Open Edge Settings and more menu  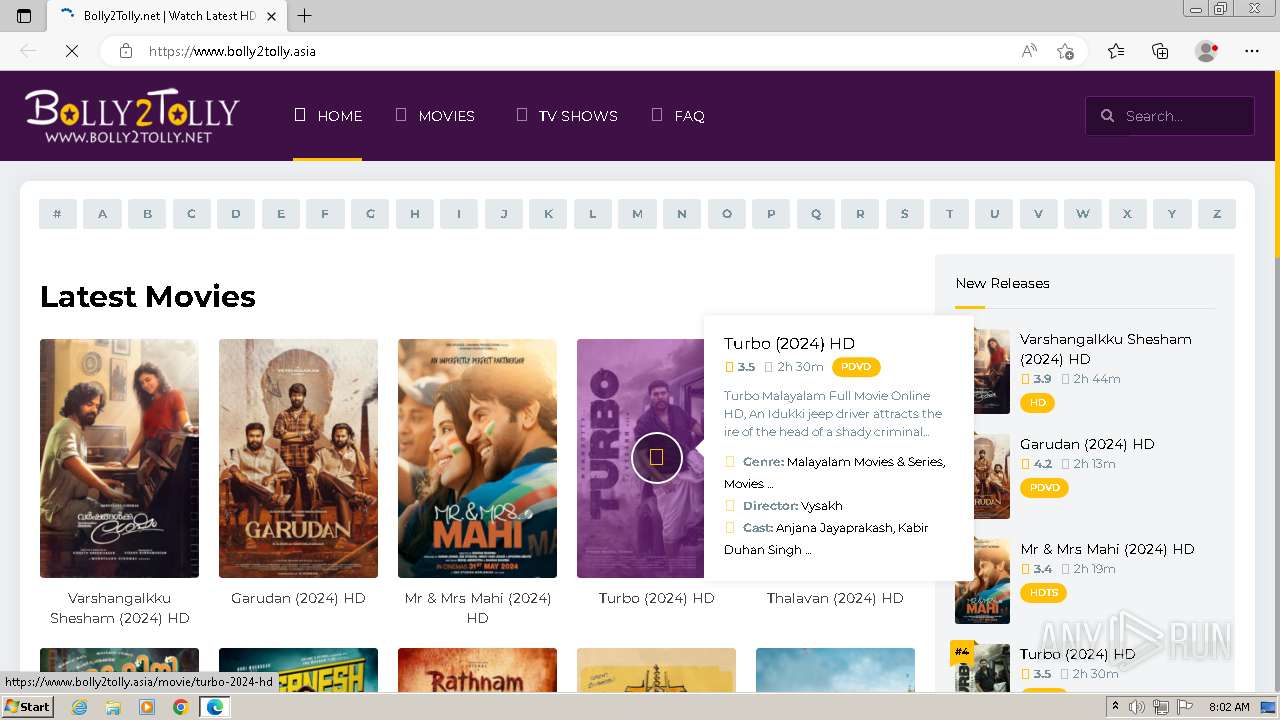[x=1252, y=51]
